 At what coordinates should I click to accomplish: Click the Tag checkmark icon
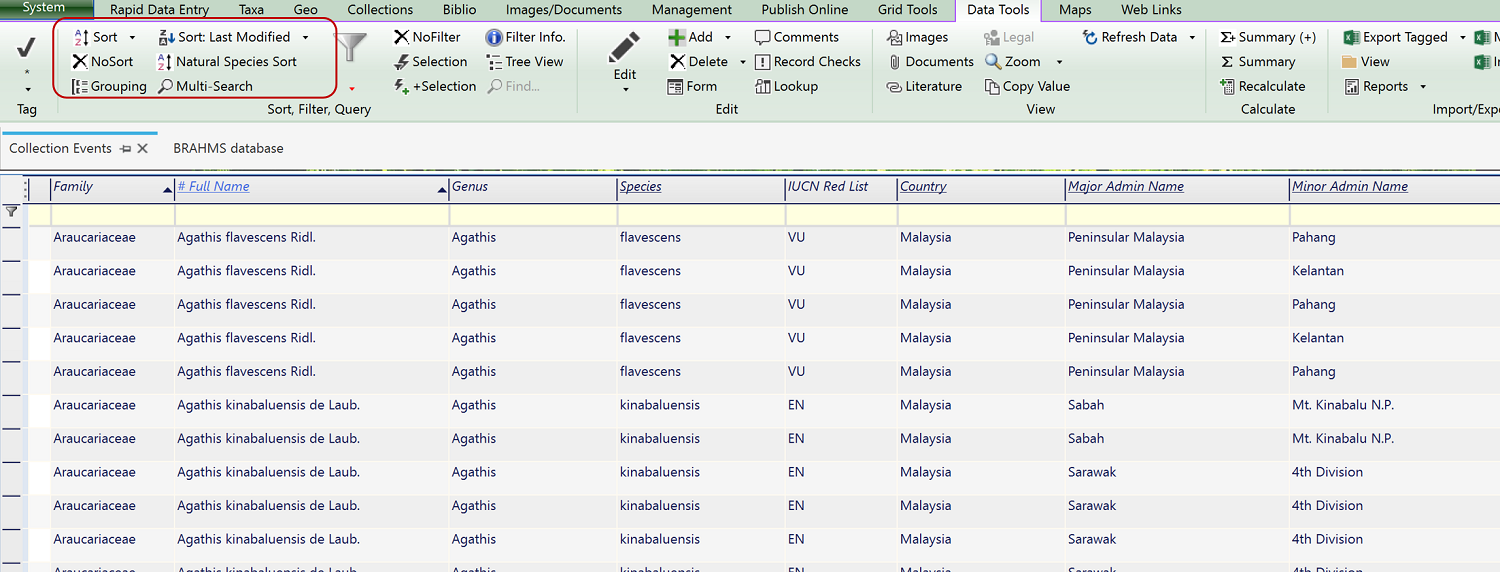(x=27, y=48)
